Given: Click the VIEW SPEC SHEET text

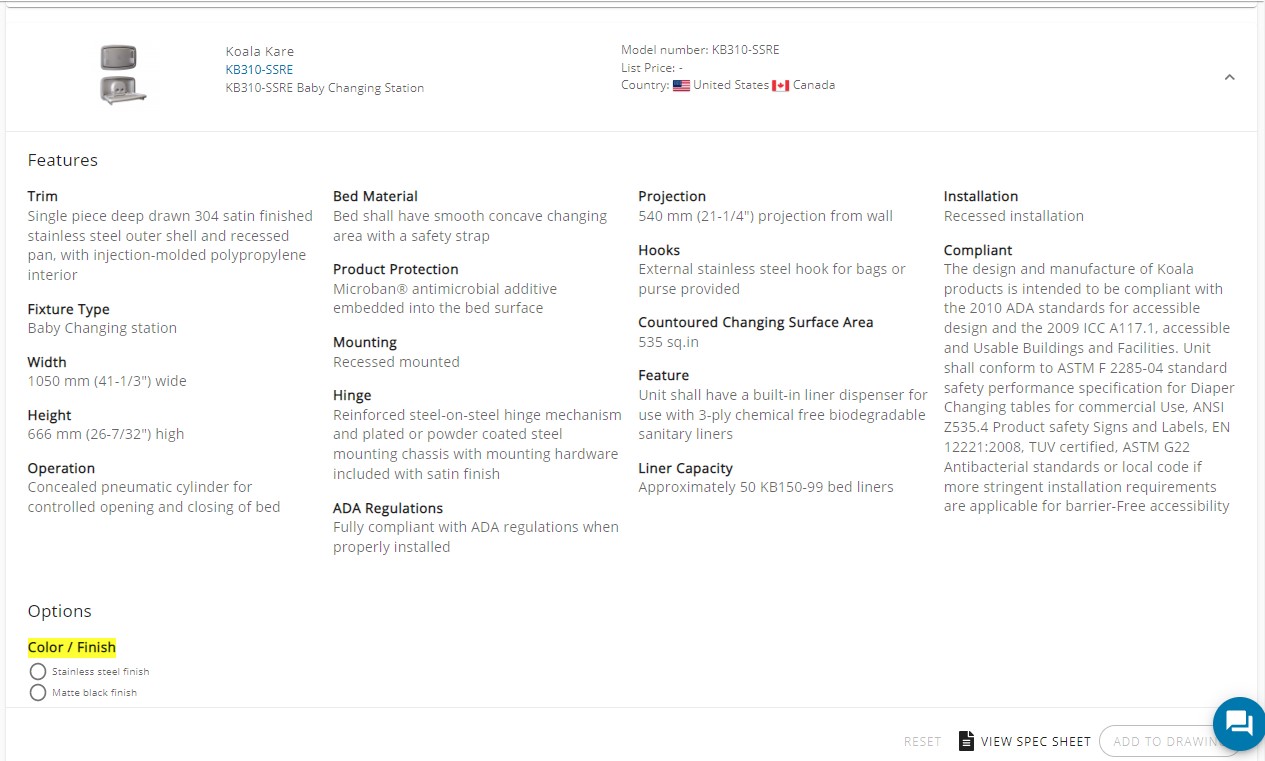Looking at the screenshot, I should click(1036, 742).
